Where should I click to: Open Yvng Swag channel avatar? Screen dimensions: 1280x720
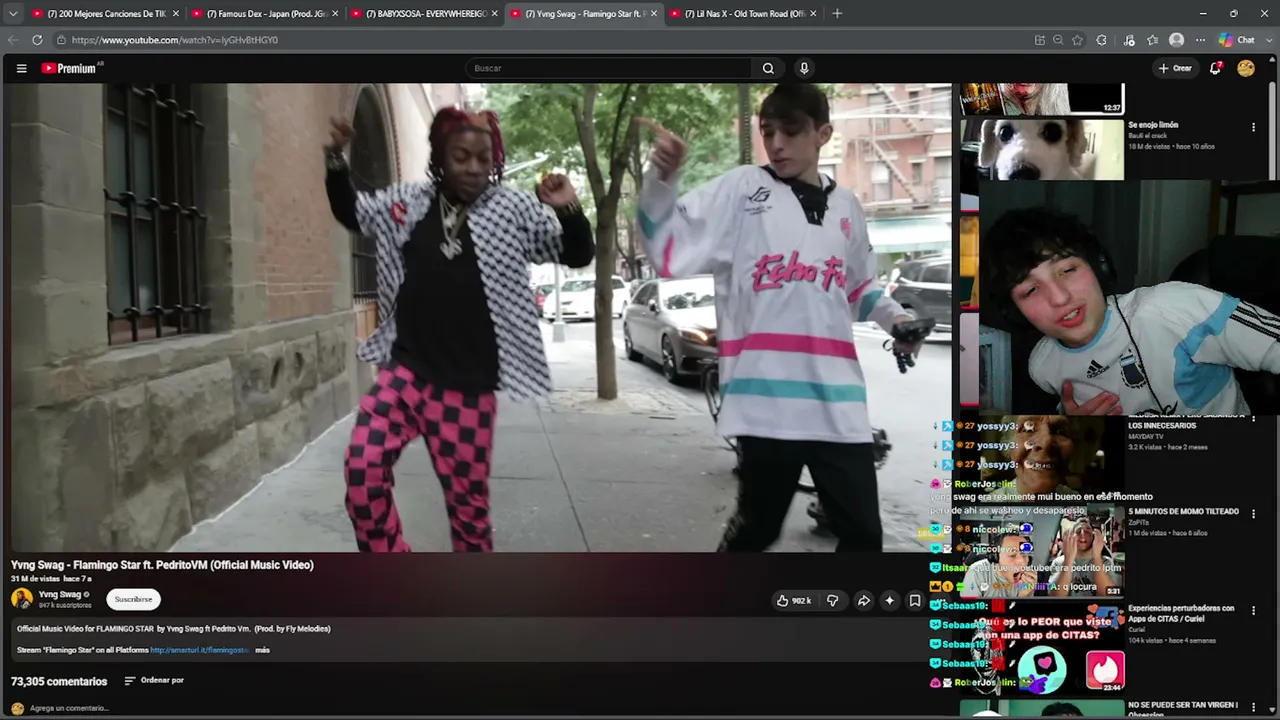click(x=21, y=598)
